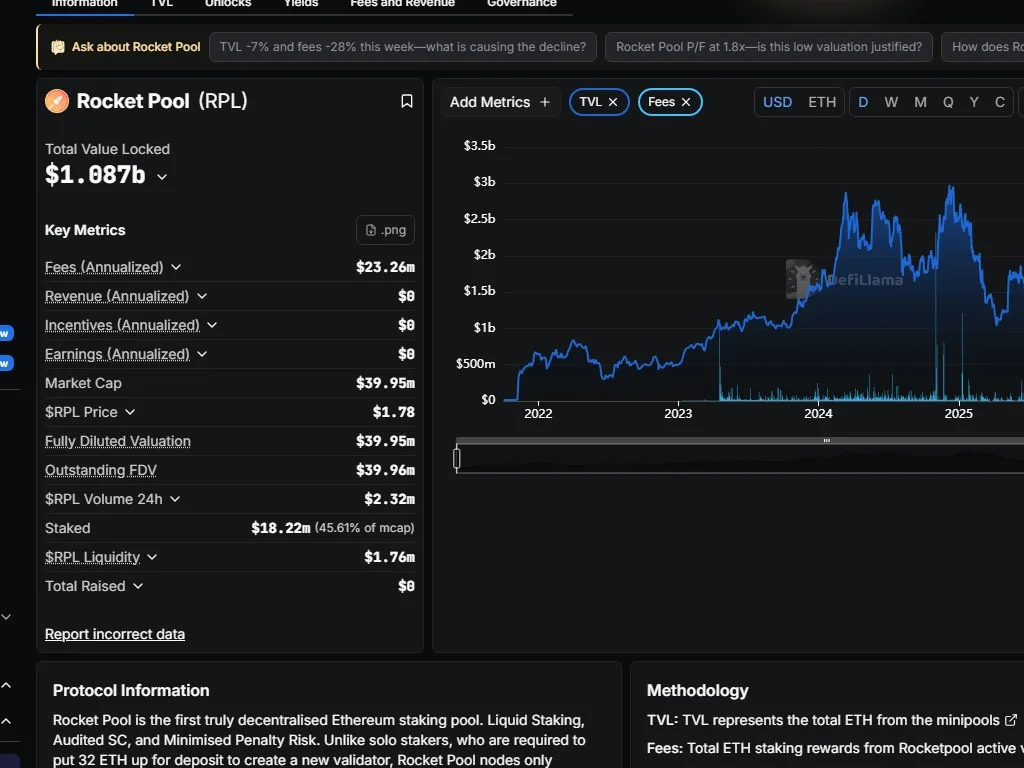The width and height of the screenshot is (1024, 768).
Task: Click the TVL chart peak near 2025
Action: click(x=951, y=188)
